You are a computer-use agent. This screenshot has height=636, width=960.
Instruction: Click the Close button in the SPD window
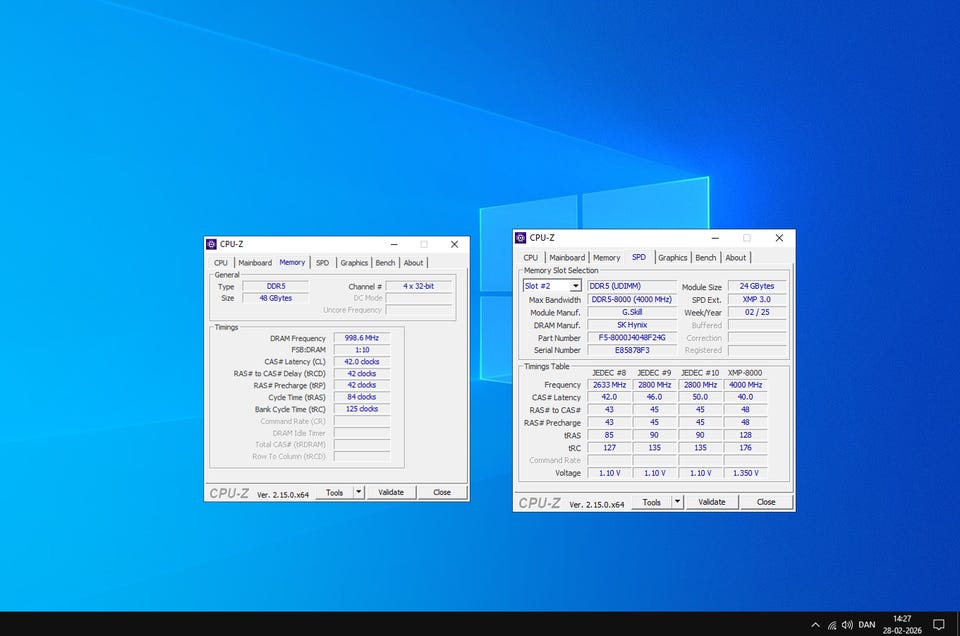click(765, 502)
